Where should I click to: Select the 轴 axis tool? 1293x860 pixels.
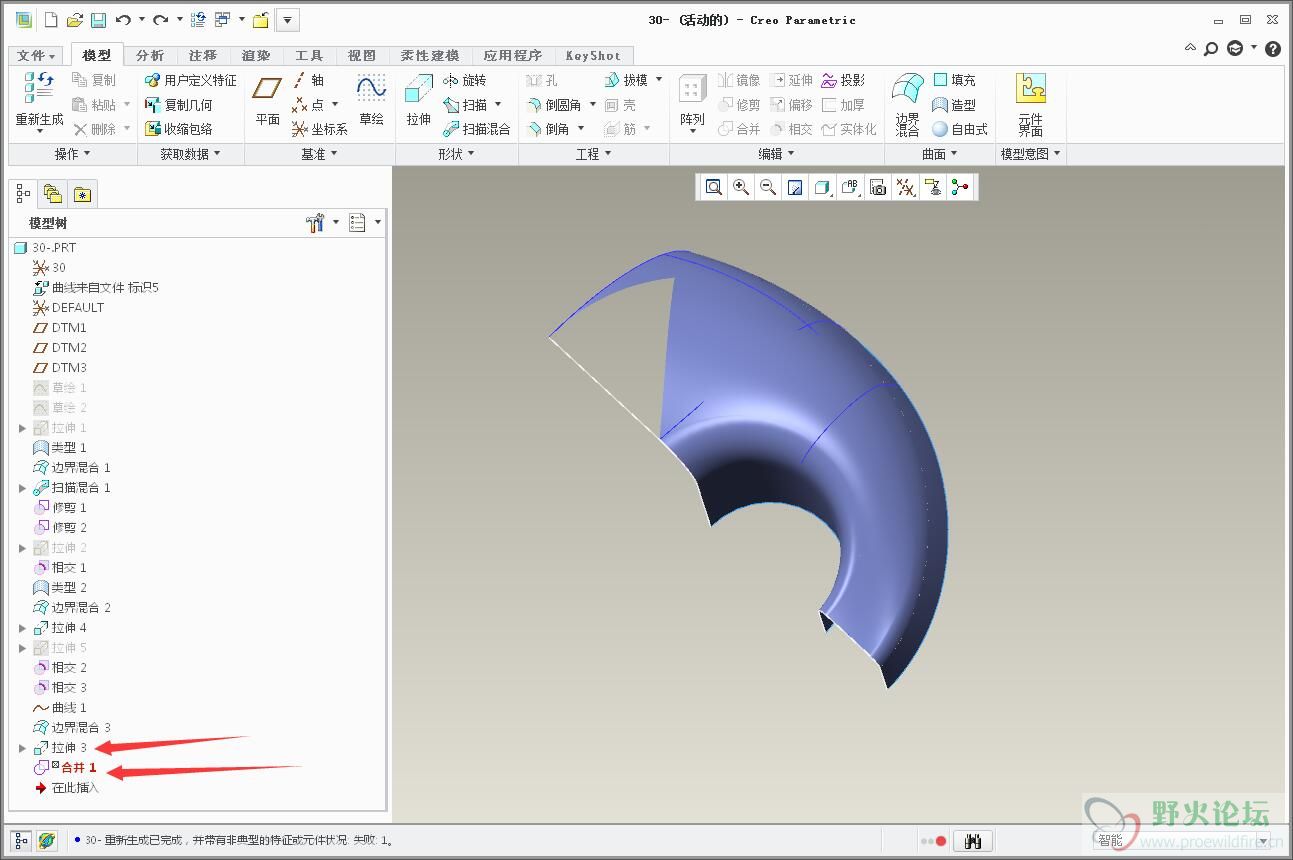(x=309, y=80)
